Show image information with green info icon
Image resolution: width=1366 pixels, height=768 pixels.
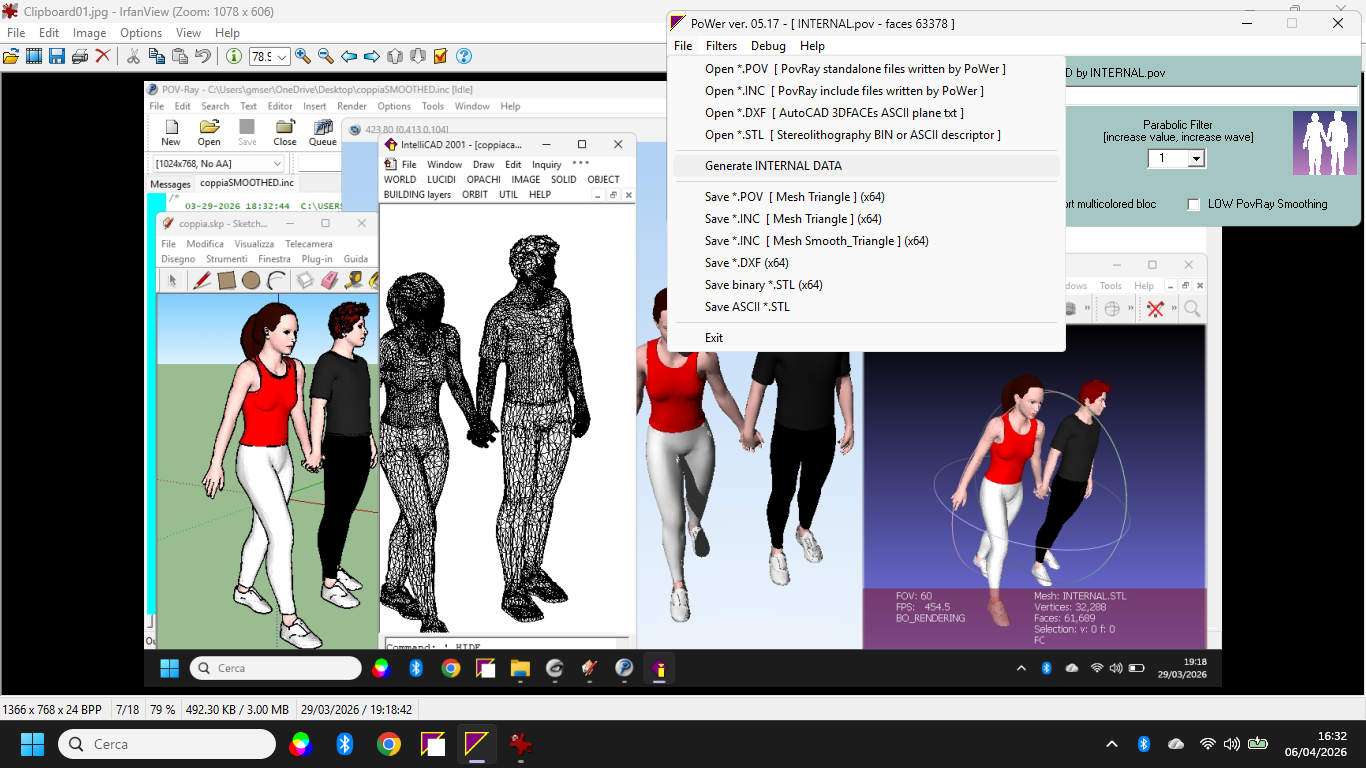234,57
